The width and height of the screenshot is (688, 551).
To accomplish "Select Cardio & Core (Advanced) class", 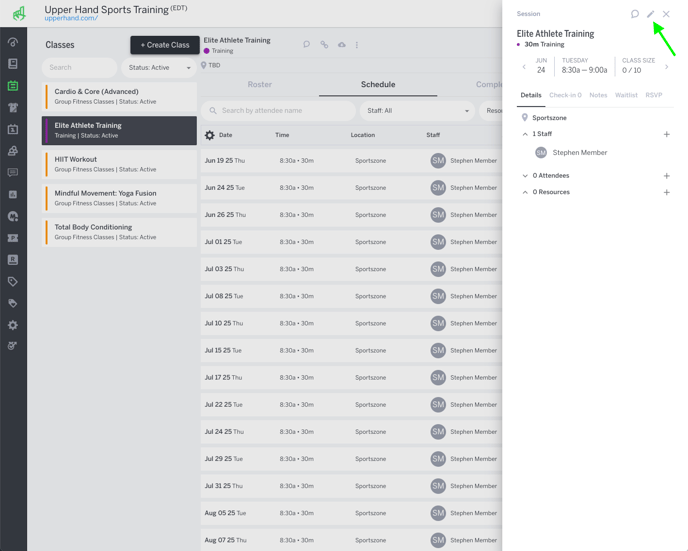I will [119, 96].
